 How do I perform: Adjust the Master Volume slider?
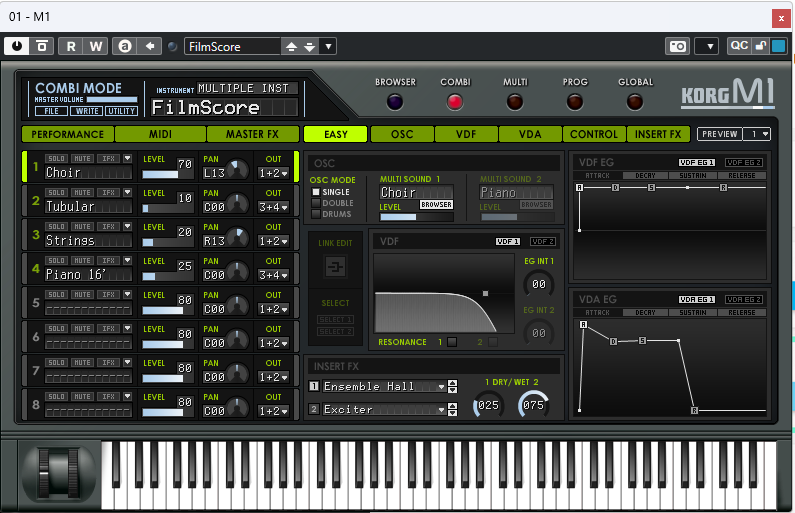(112, 100)
